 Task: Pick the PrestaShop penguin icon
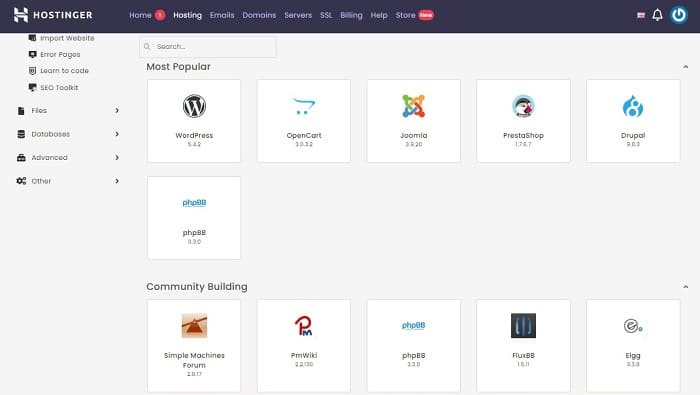coord(523,106)
